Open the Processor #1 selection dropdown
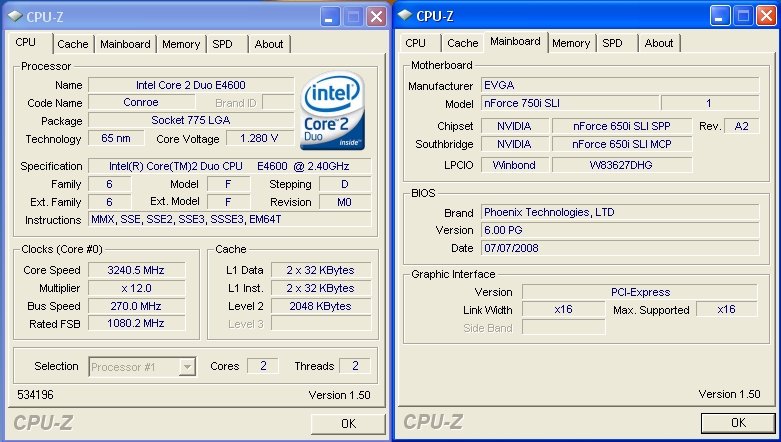 click(x=187, y=367)
